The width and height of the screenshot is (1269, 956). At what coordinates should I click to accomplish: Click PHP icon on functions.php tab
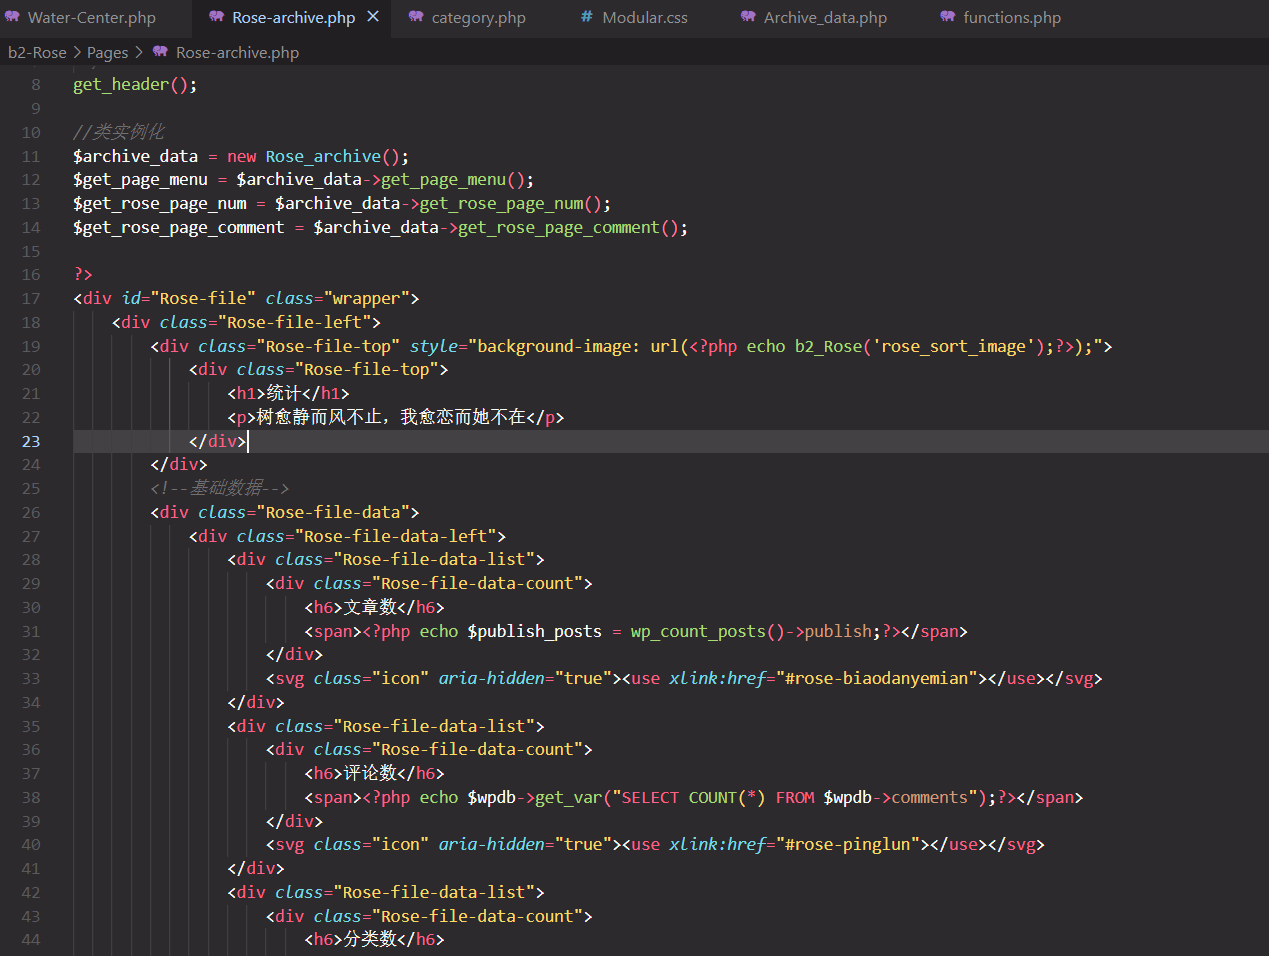(x=947, y=17)
